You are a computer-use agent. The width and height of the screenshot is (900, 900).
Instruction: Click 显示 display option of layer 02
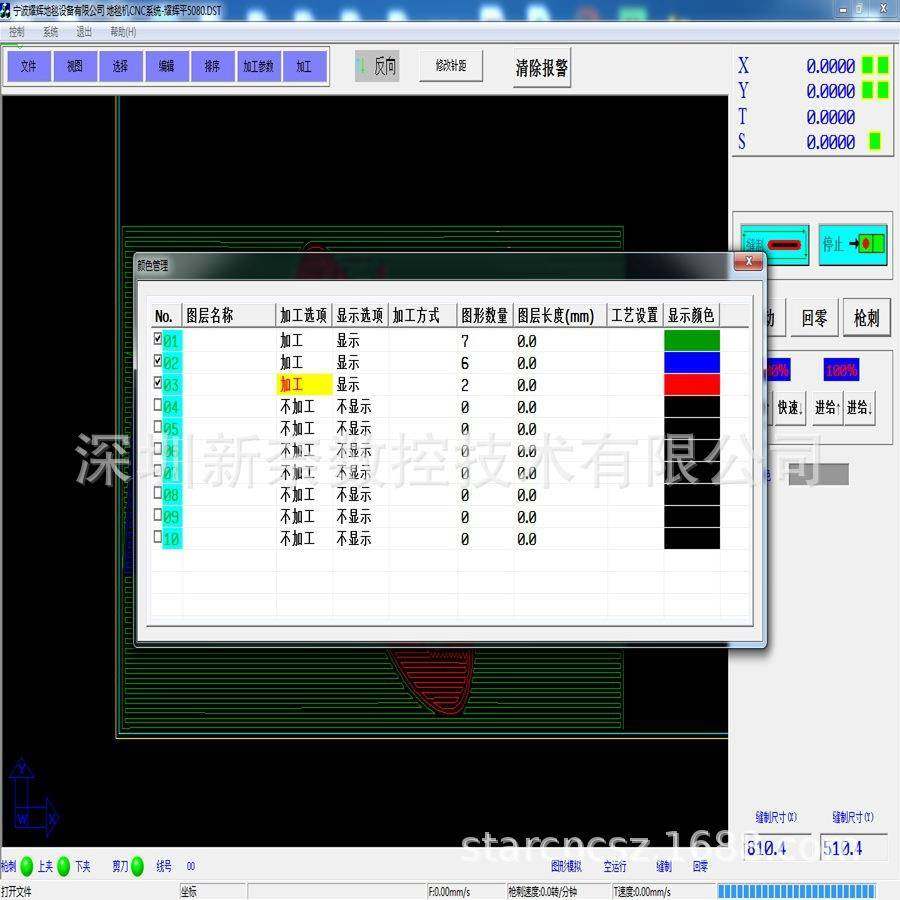[x=348, y=363]
